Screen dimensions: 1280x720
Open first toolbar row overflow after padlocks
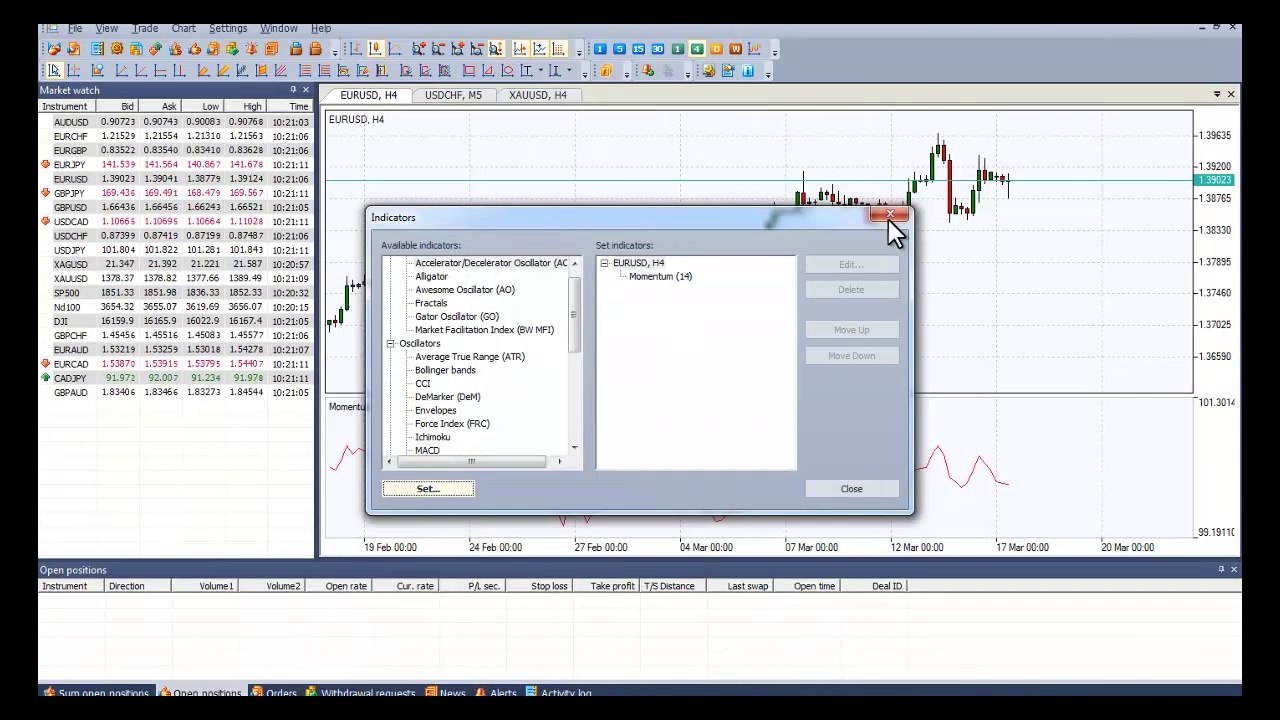click(334, 51)
